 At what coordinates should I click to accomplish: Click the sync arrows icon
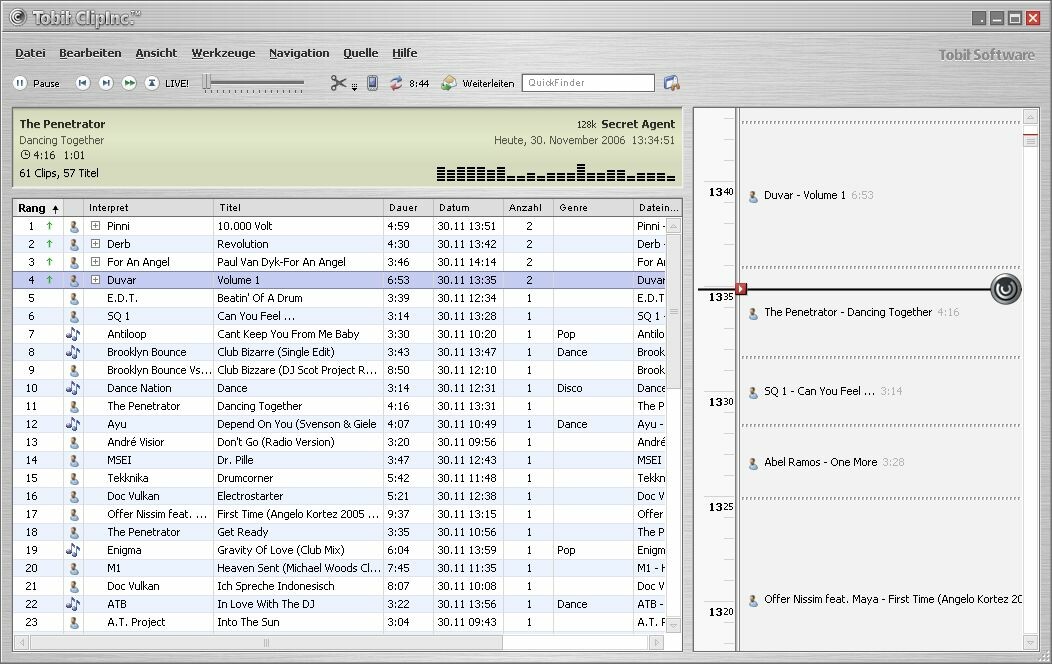pyautogui.click(x=396, y=83)
